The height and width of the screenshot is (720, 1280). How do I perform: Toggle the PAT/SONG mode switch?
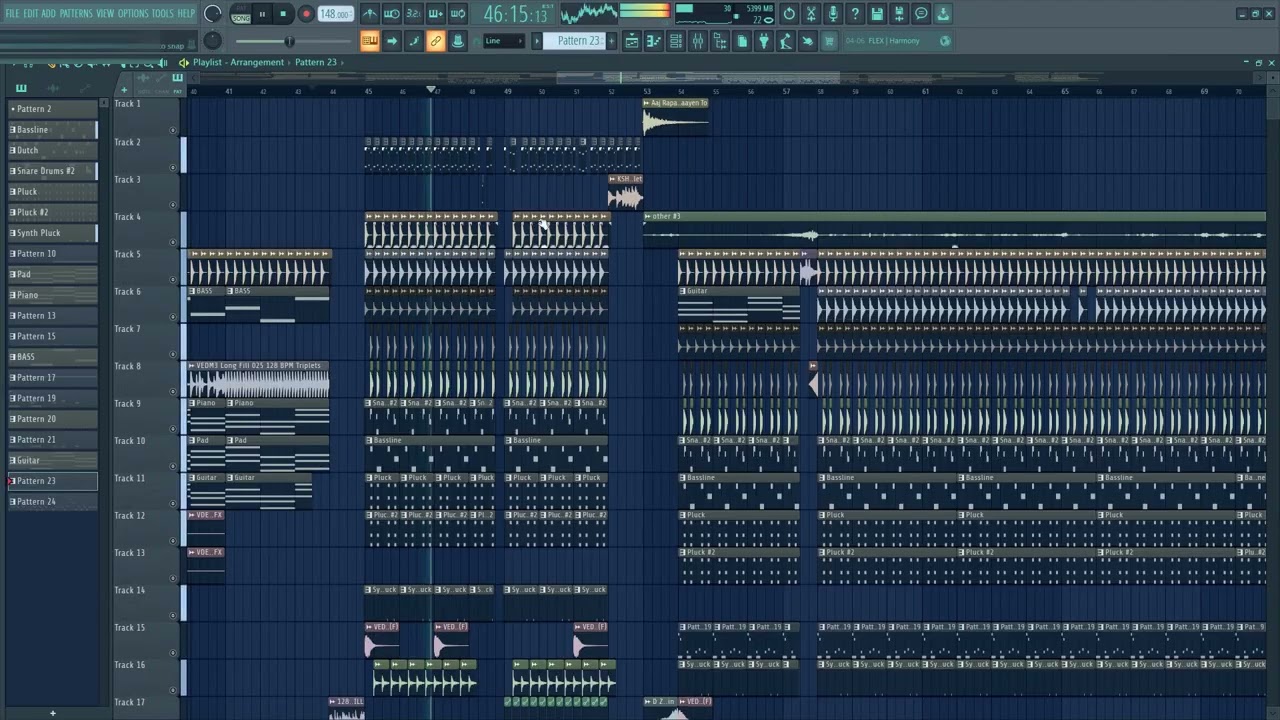click(x=241, y=14)
